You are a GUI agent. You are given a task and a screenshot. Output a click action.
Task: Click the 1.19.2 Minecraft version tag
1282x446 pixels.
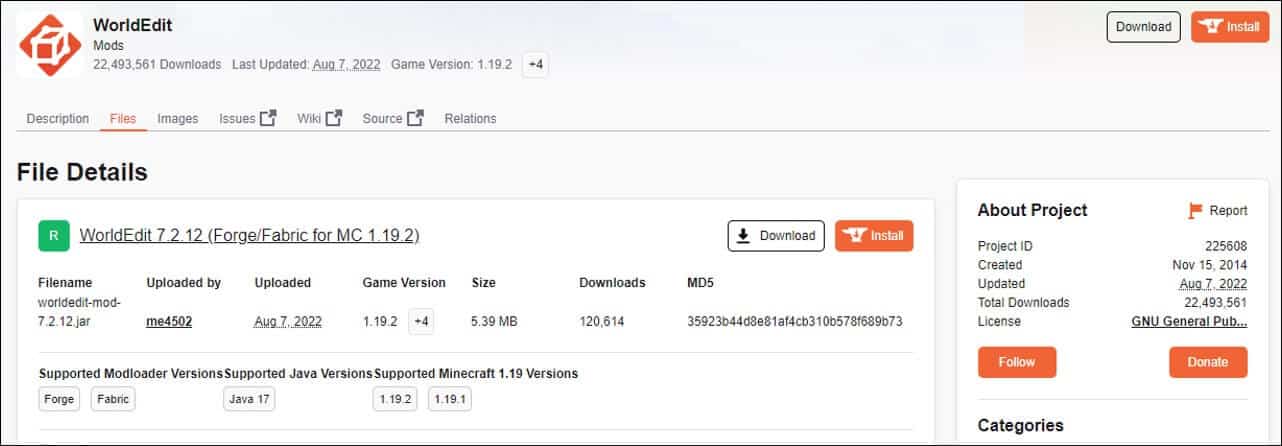[395, 398]
